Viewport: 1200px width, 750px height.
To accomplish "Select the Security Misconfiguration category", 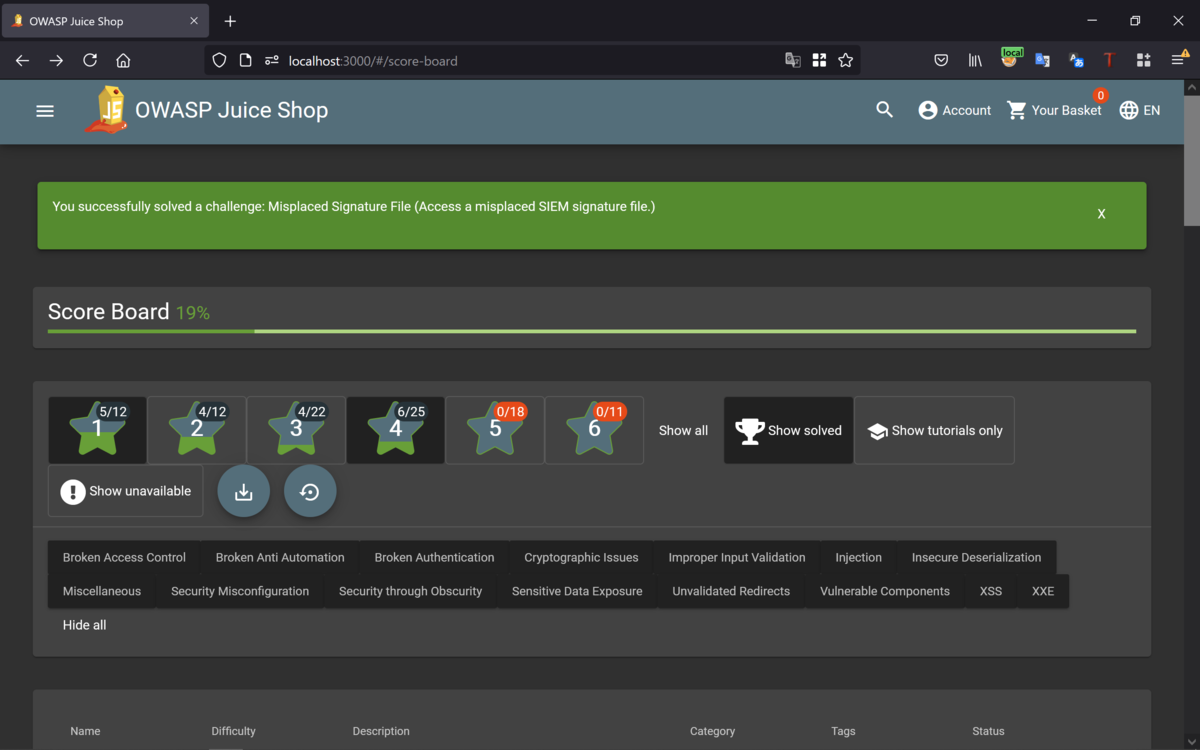I will point(240,591).
